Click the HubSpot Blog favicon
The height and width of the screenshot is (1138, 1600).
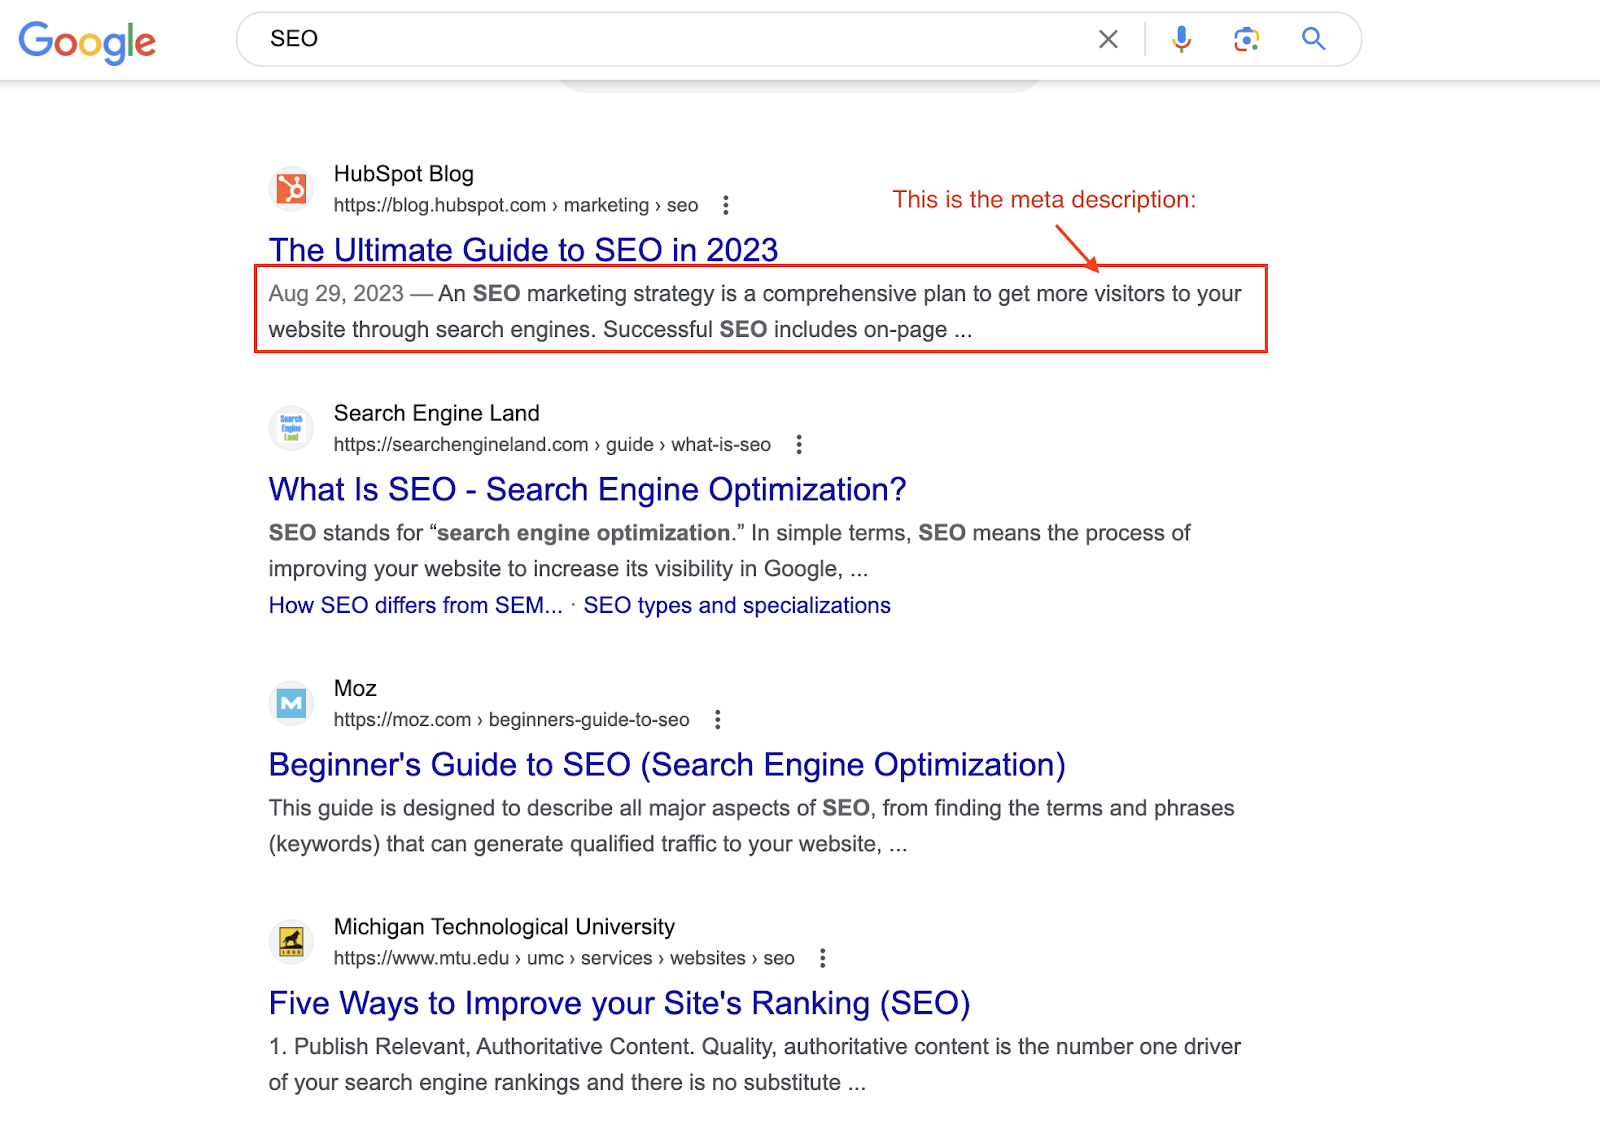pos(291,189)
